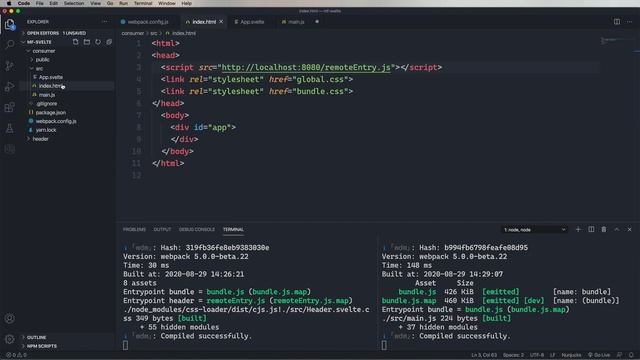This screenshot has width=640, height=360.
Task: Open the Apple menu
Action: coord(9,3)
